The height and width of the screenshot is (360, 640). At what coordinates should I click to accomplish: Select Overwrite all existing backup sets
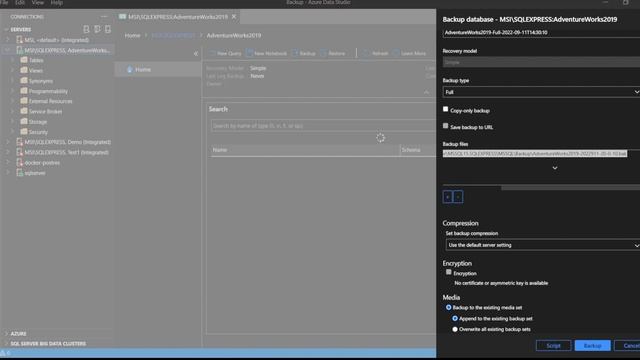pos(455,329)
